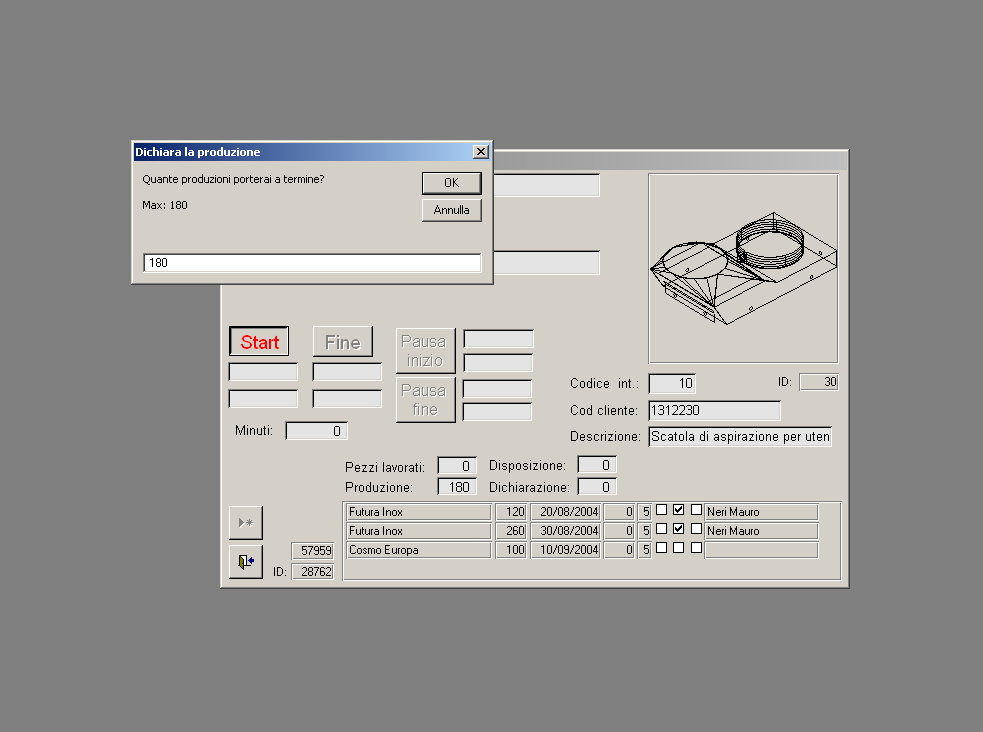983x732 pixels.
Task: Click the ID field showing 28762
Action: tap(312, 572)
